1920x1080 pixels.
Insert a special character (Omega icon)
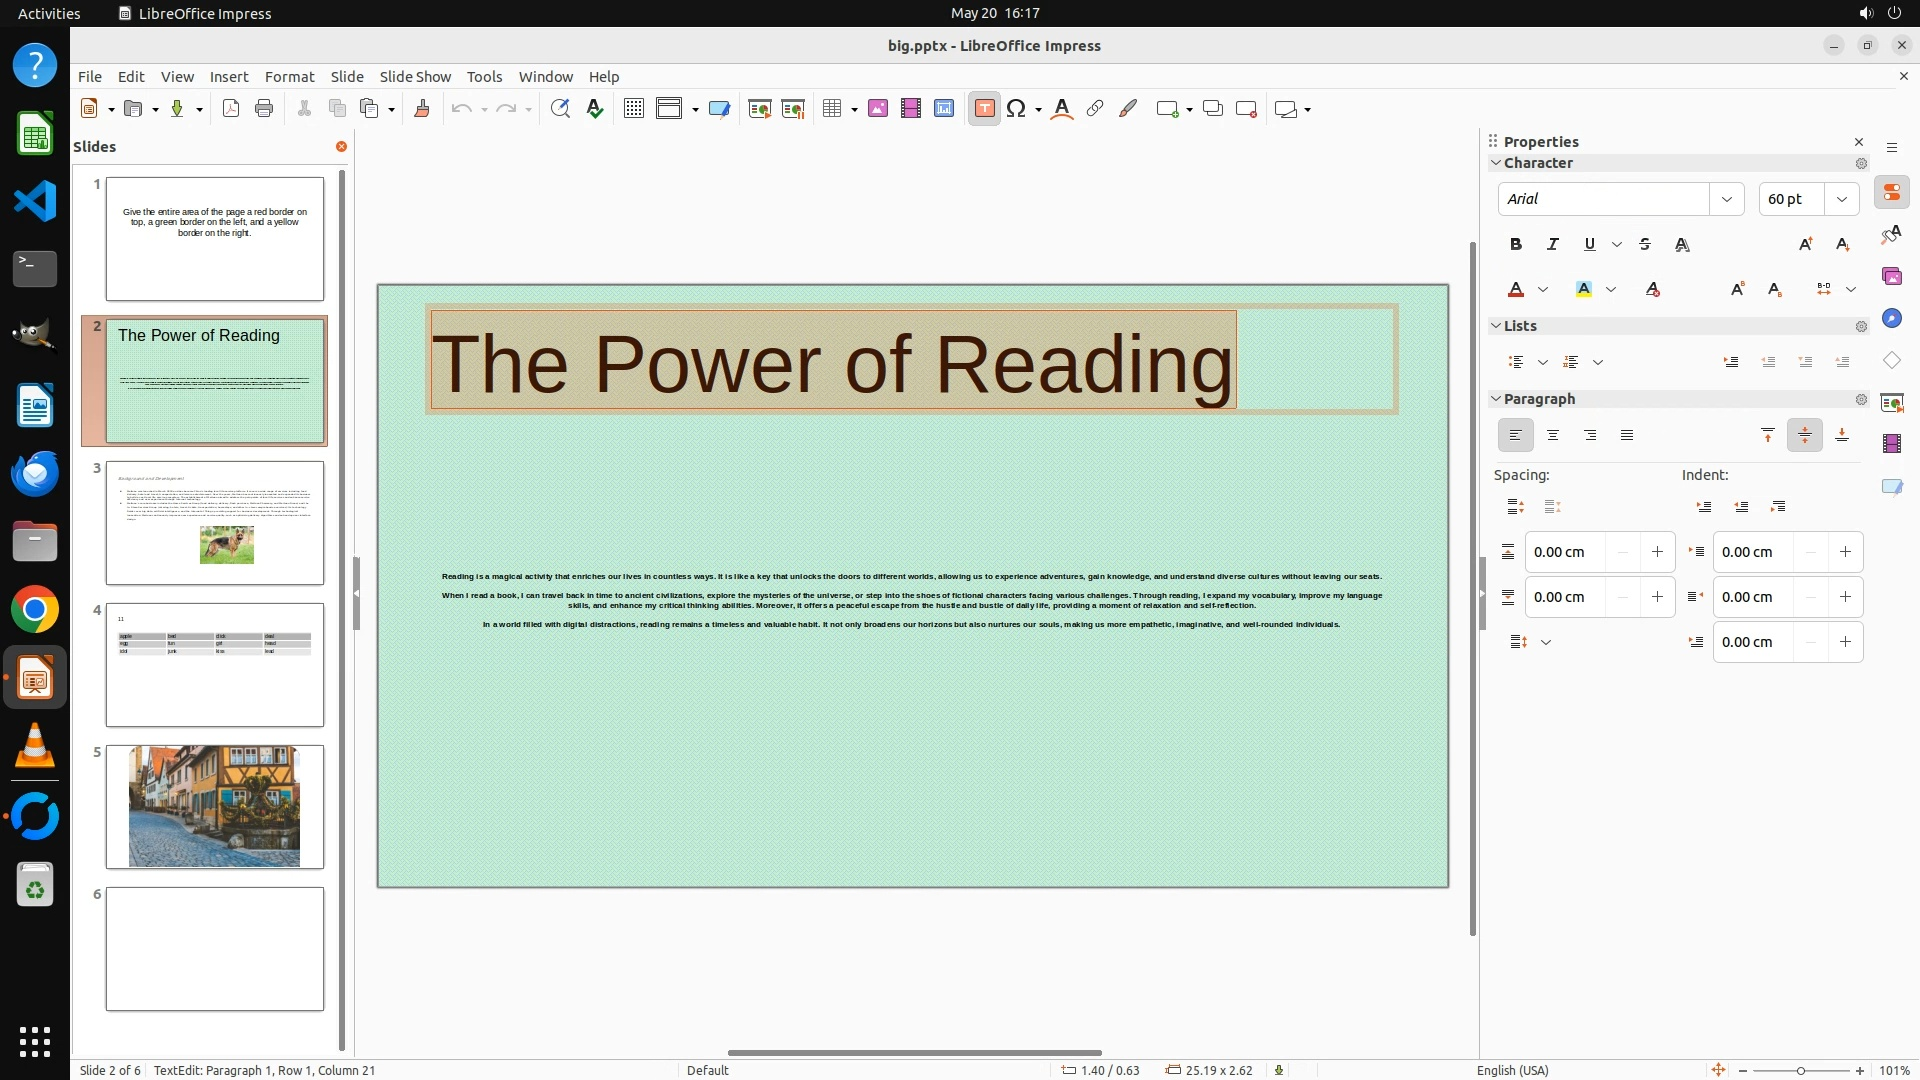point(1016,109)
